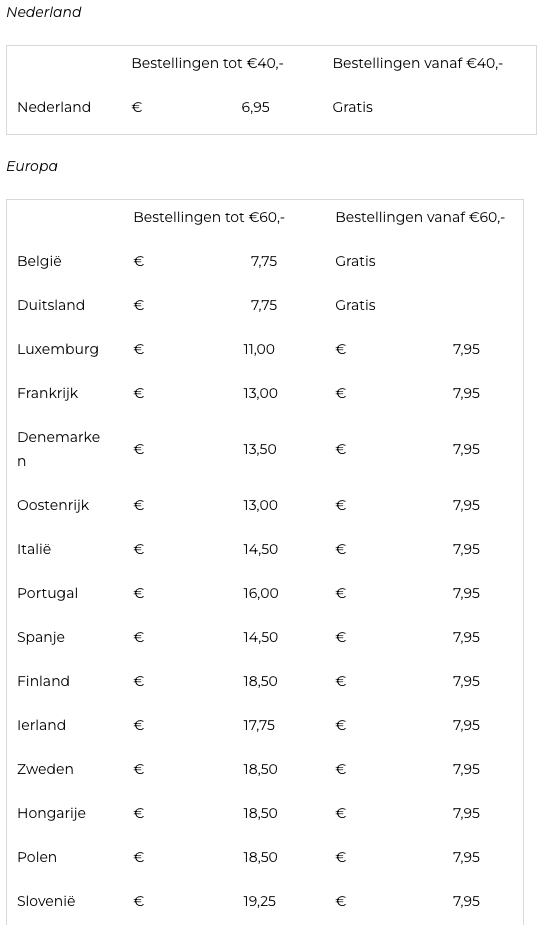Select the Spanje country label
Screen dimensions: 544x925
tap(41, 638)
